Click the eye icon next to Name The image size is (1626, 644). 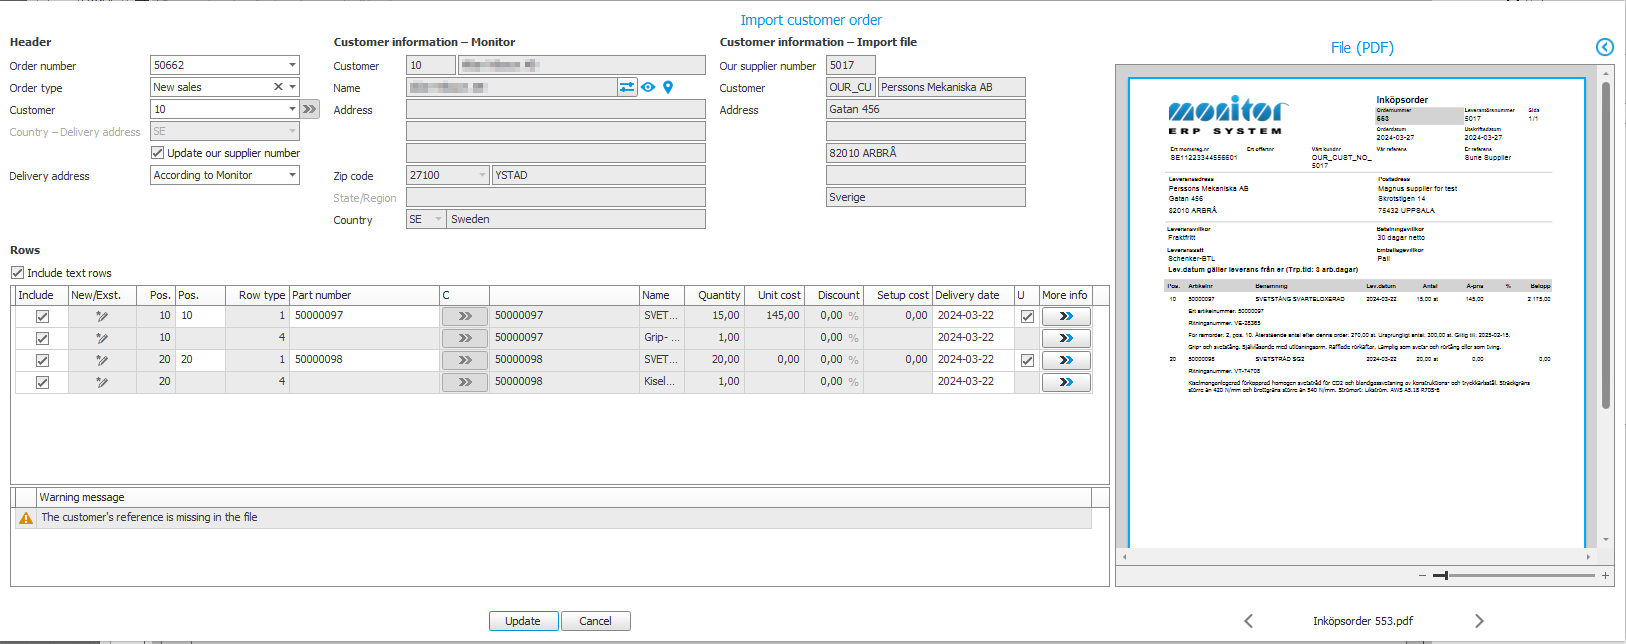coord(648,88)
